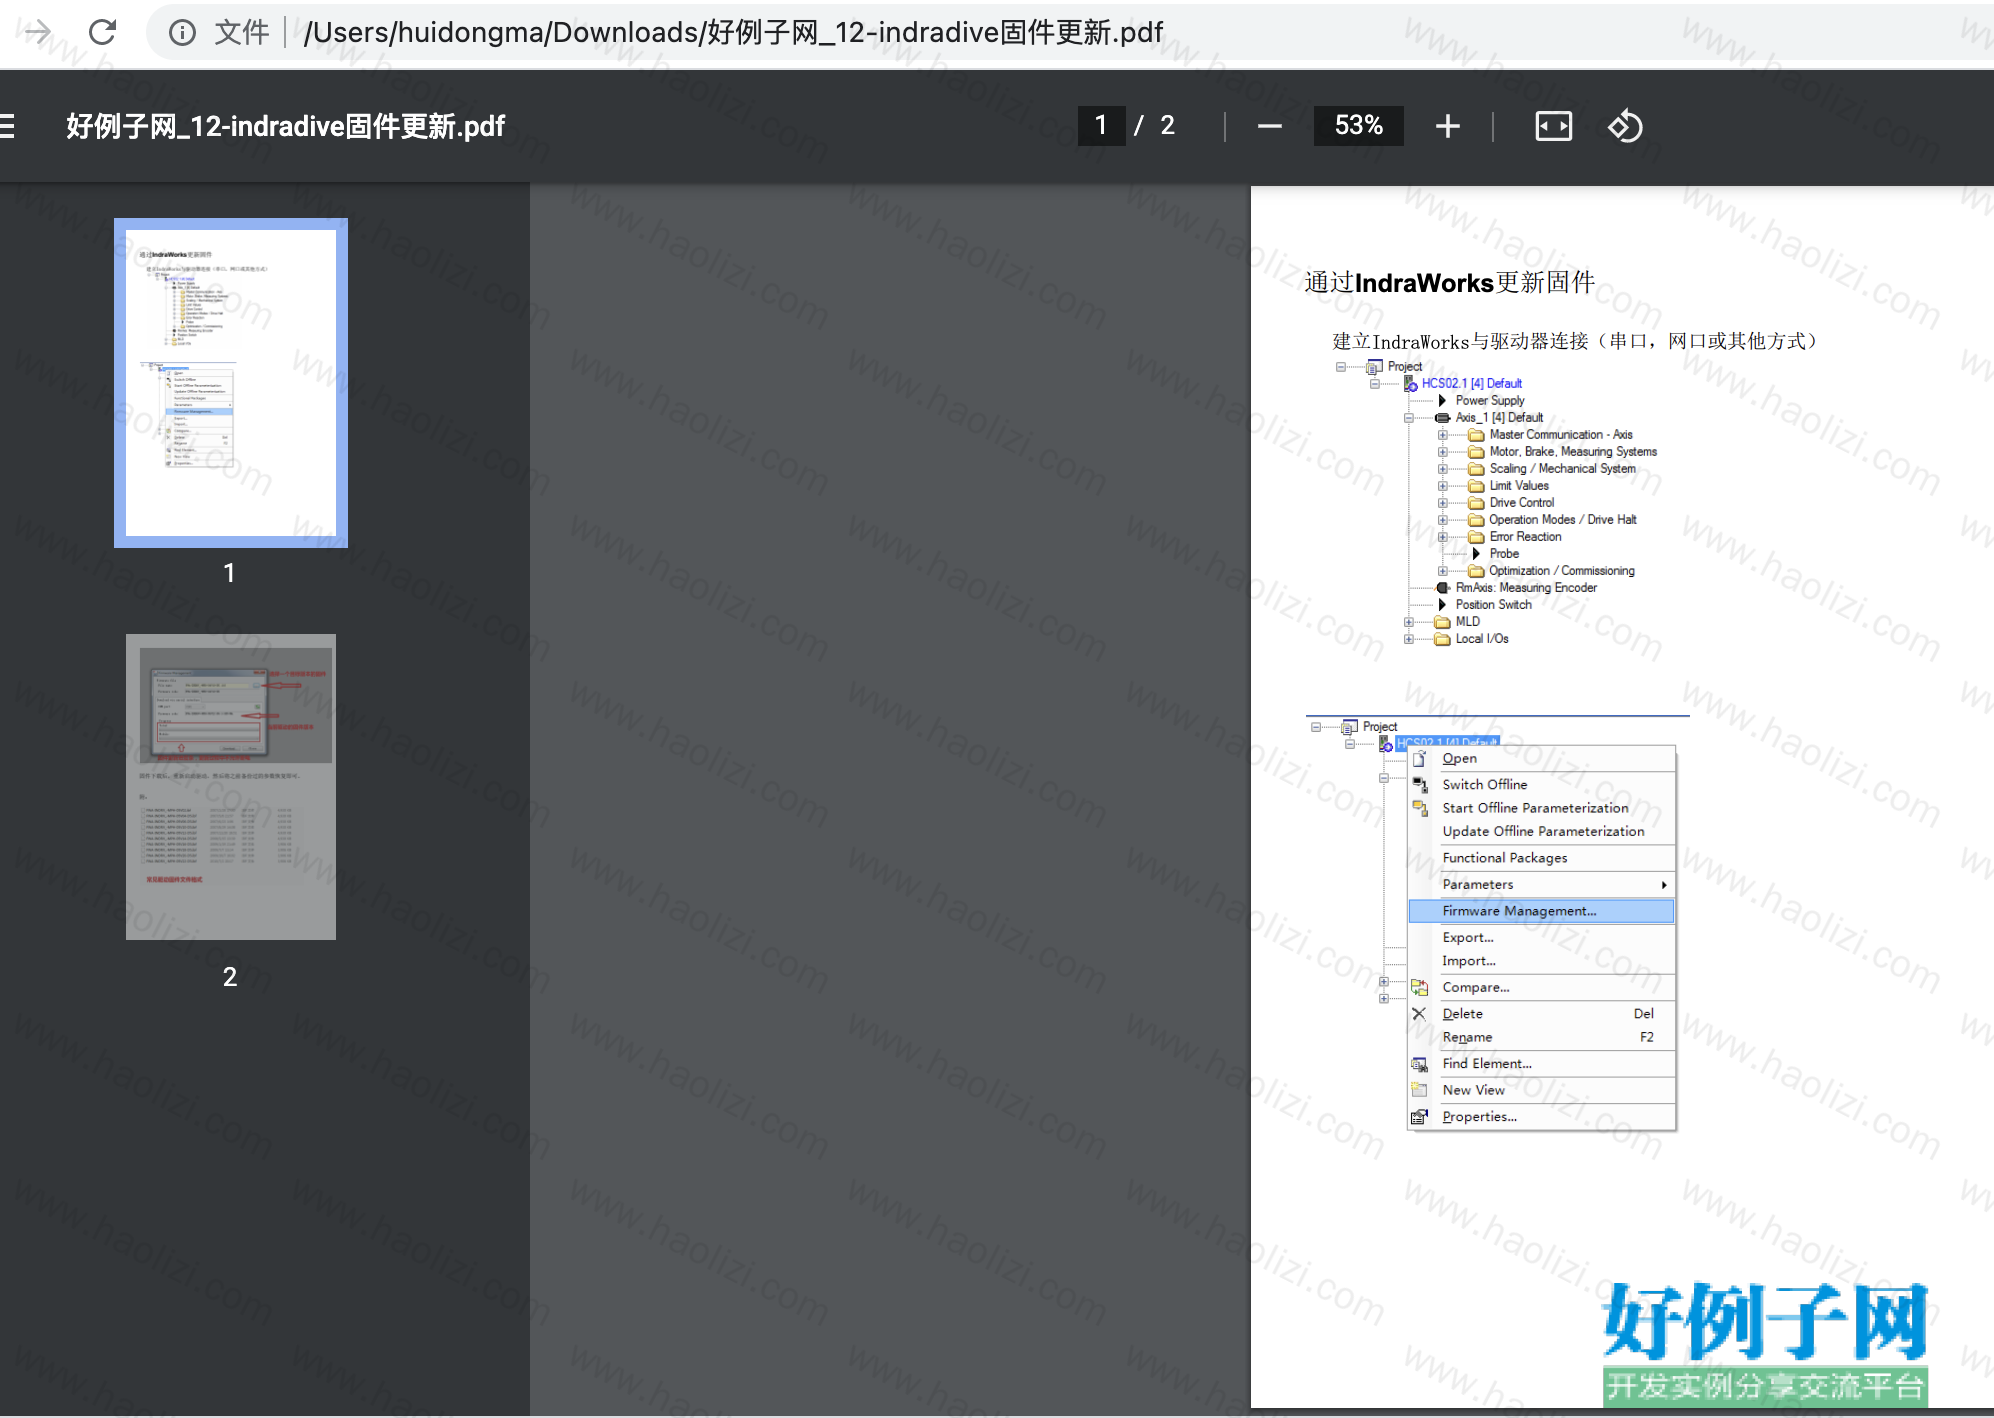
Task: Select Power Supply tree item
Action: [1489, 401]
